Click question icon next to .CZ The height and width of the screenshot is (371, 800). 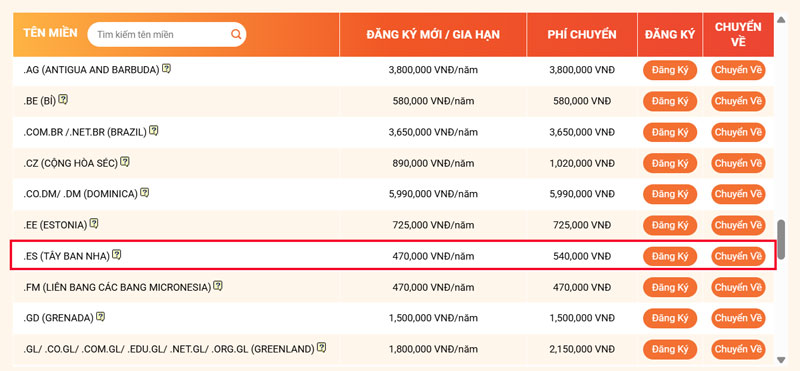click(x=125, y=162)
